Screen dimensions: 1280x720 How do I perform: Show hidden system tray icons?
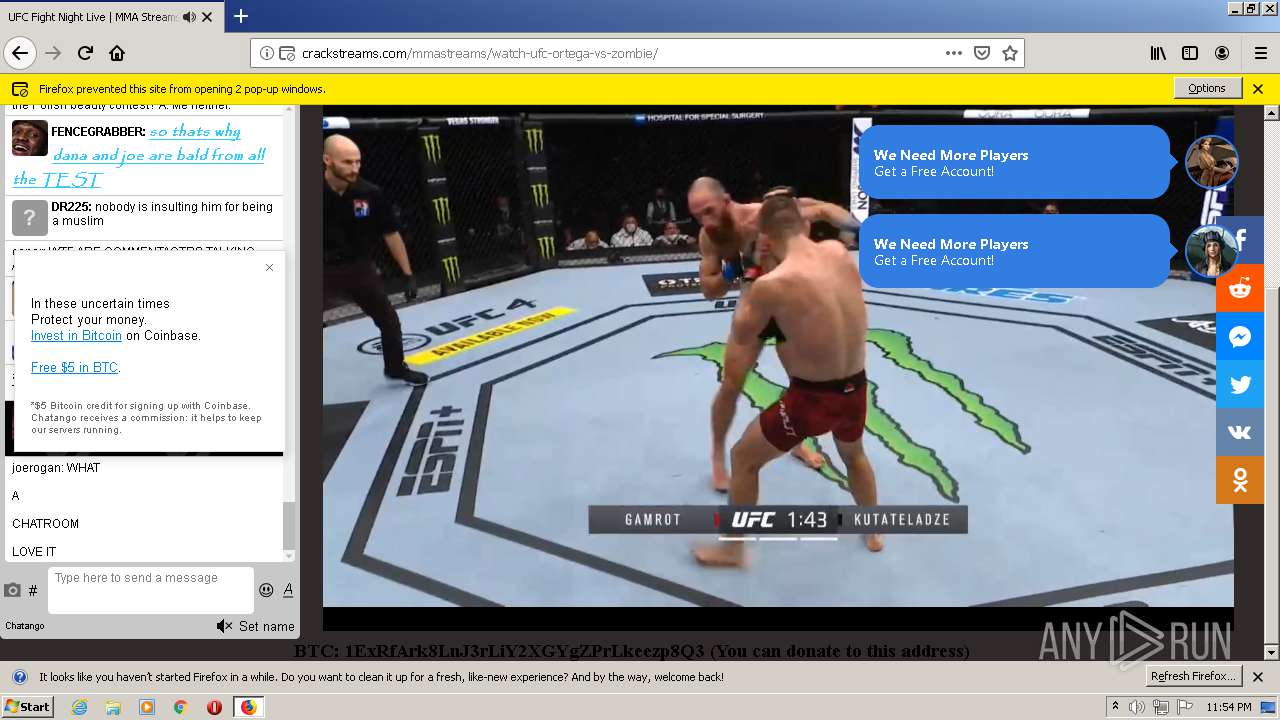1116,707
